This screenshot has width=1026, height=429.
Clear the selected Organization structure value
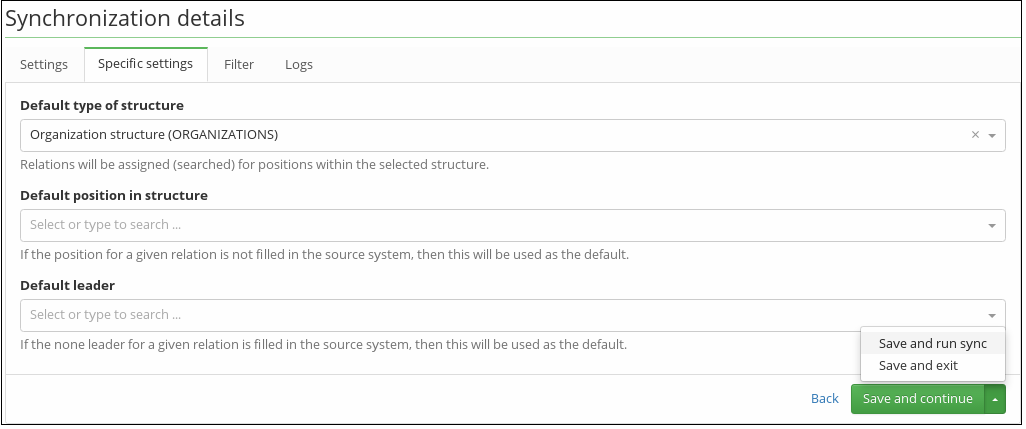tap(975, 135)
